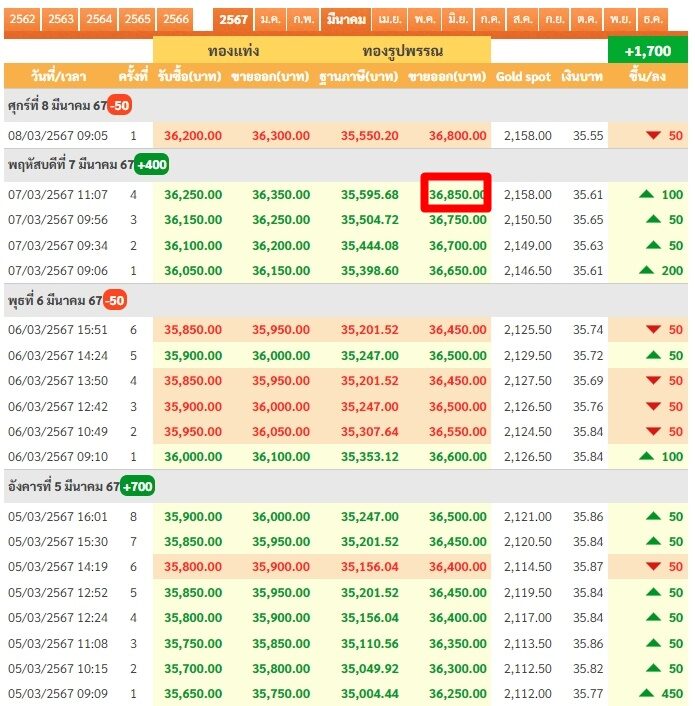Click the 35.76 baht exchange rate

pos(588,407)
